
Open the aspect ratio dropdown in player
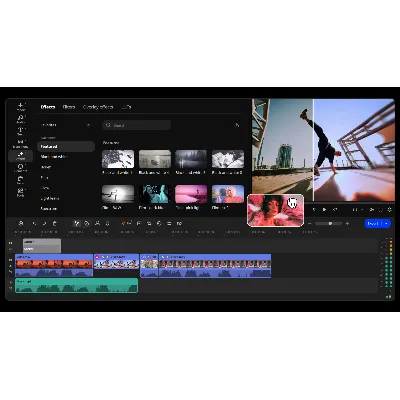click(357, 210)
